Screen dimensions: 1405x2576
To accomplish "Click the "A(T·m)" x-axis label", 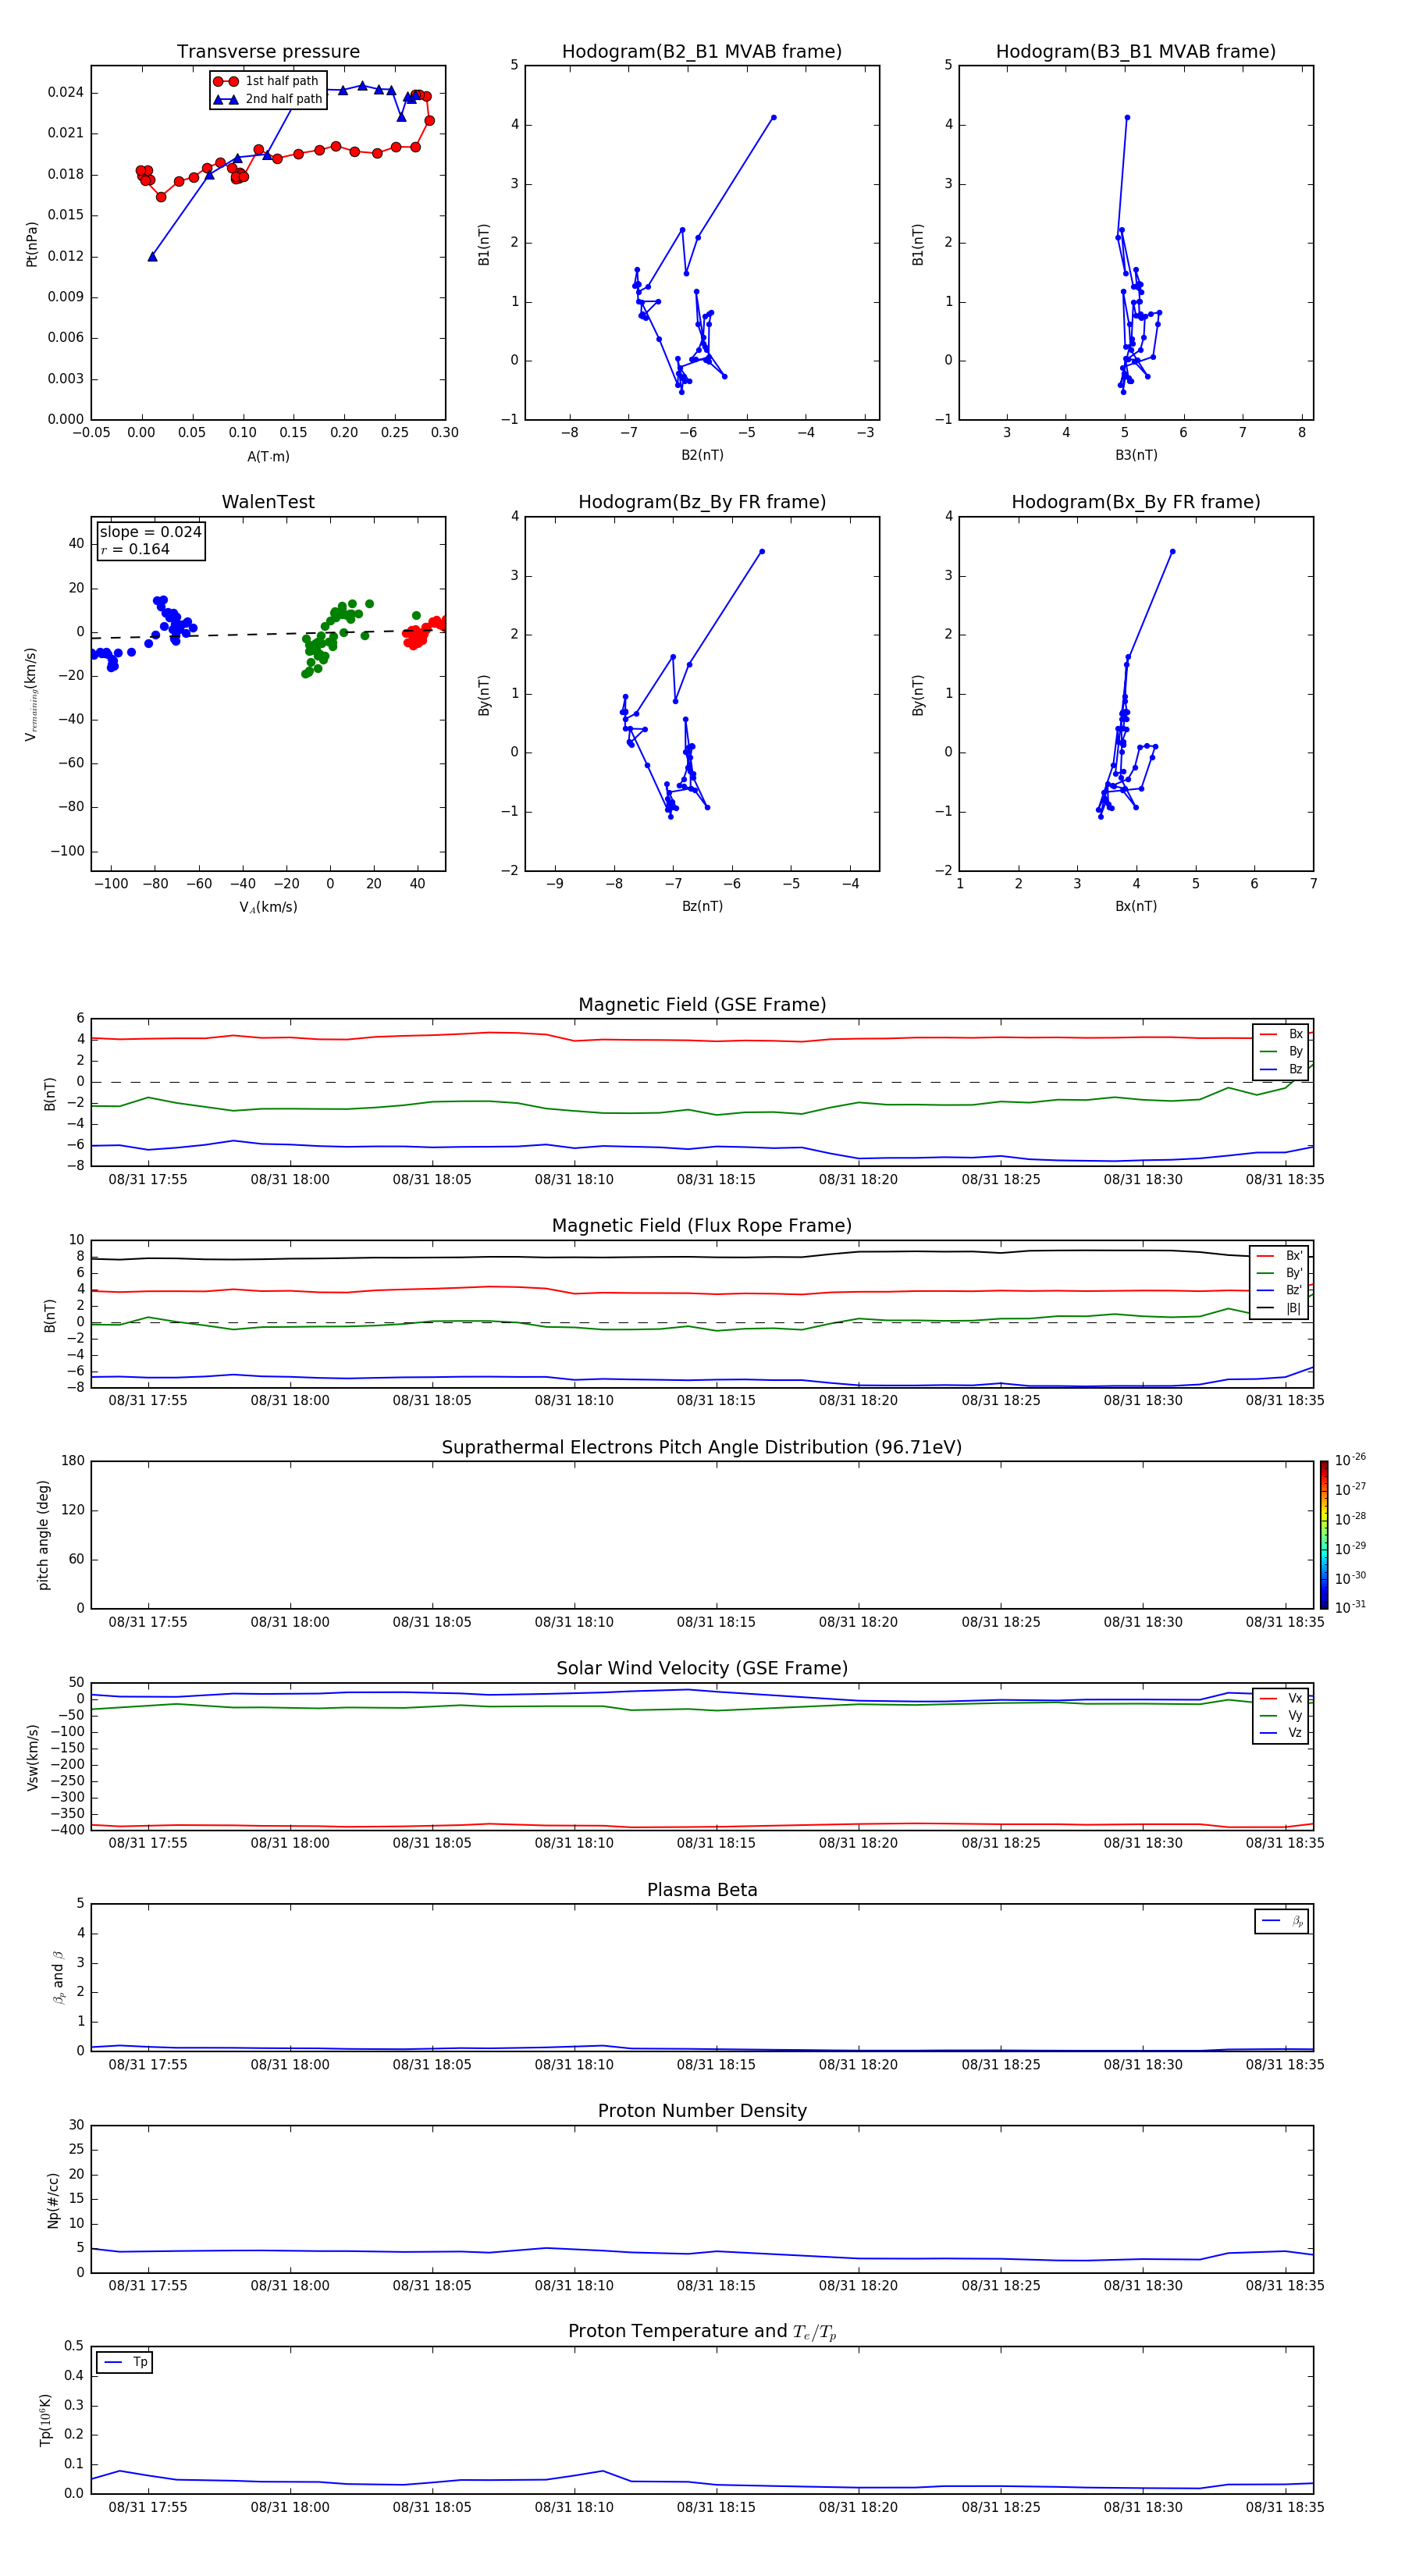I will pyautogui.click(x=268, y=457).
